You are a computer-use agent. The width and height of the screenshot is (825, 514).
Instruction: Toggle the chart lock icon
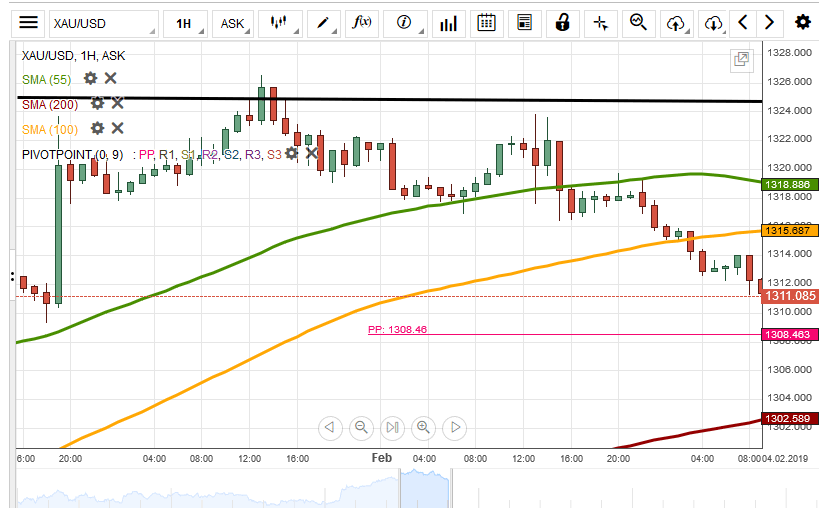click(x=563, y=22)
